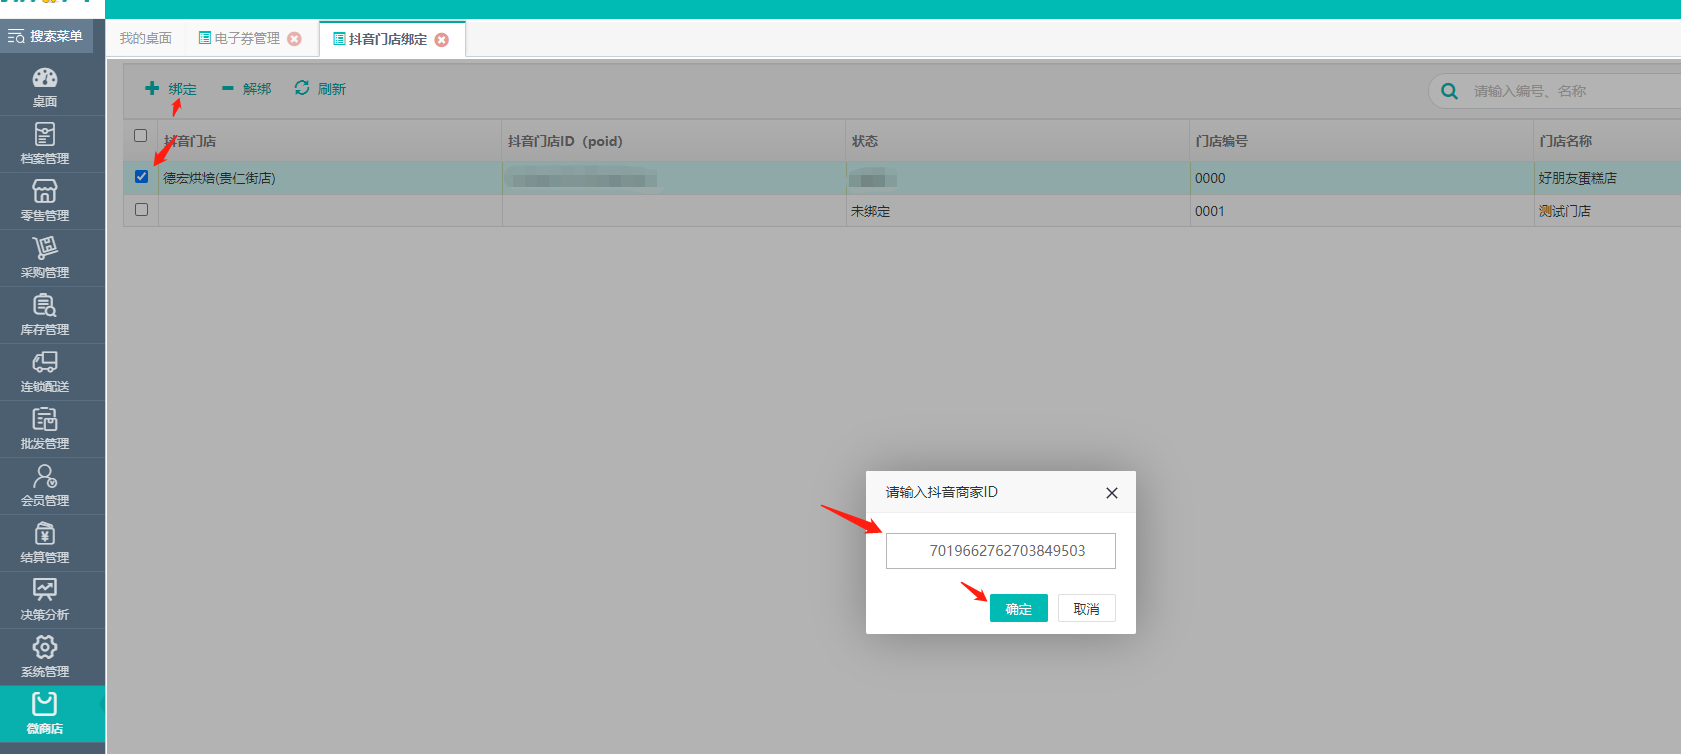Click 搜索菜单 at the sidebar top
This screenshot has height=754, width=1681.
[x=46, y=36]
